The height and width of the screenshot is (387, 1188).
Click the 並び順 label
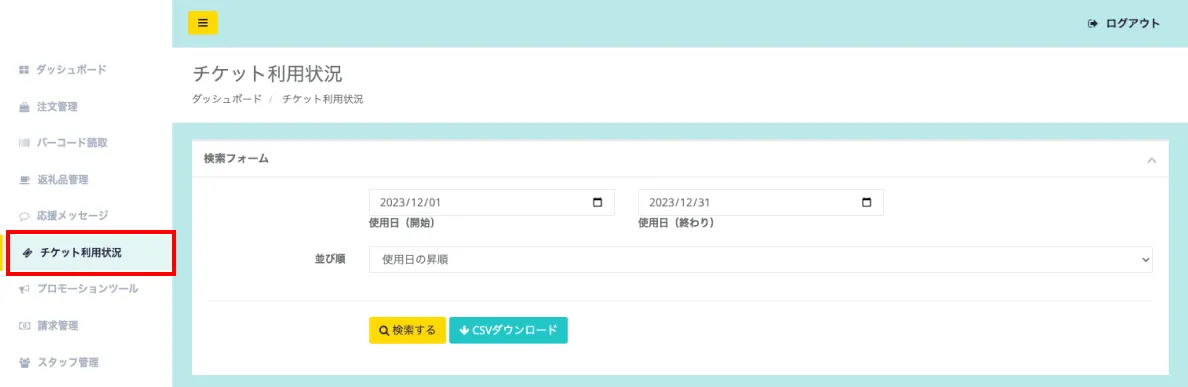330,259
